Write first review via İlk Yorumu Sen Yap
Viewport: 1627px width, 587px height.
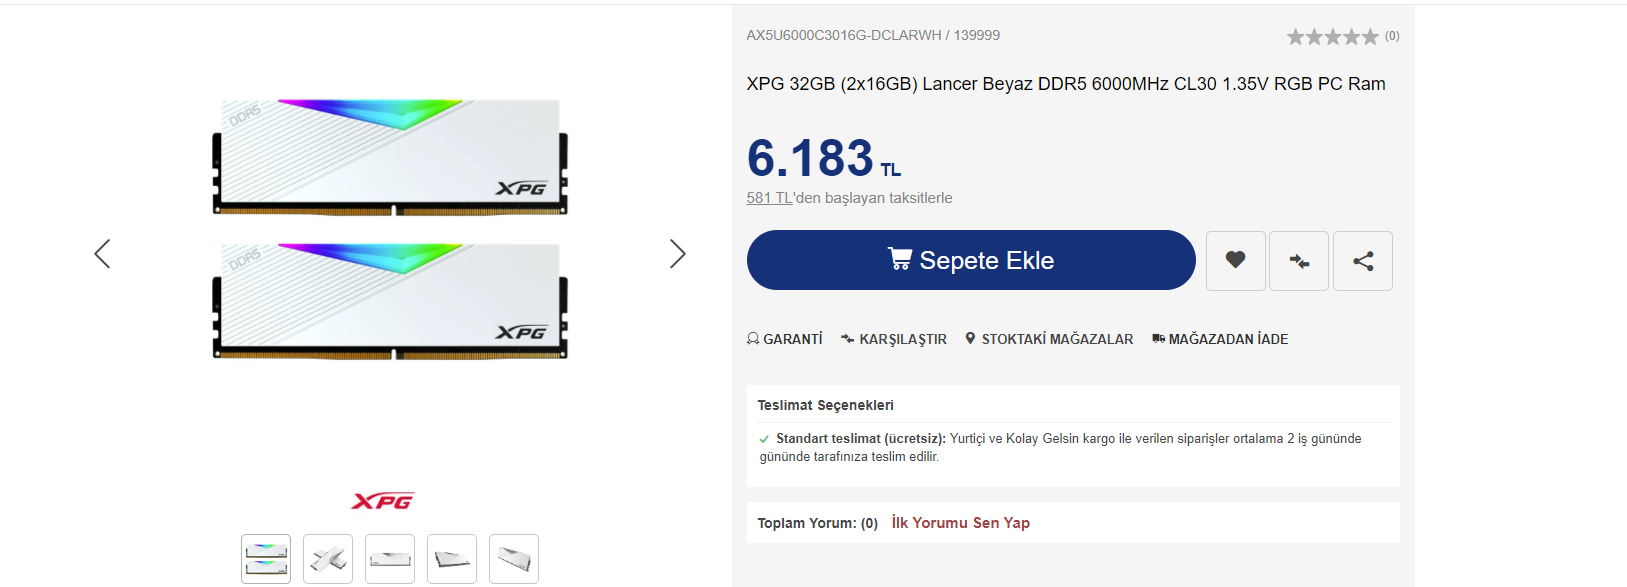[961, 523]
